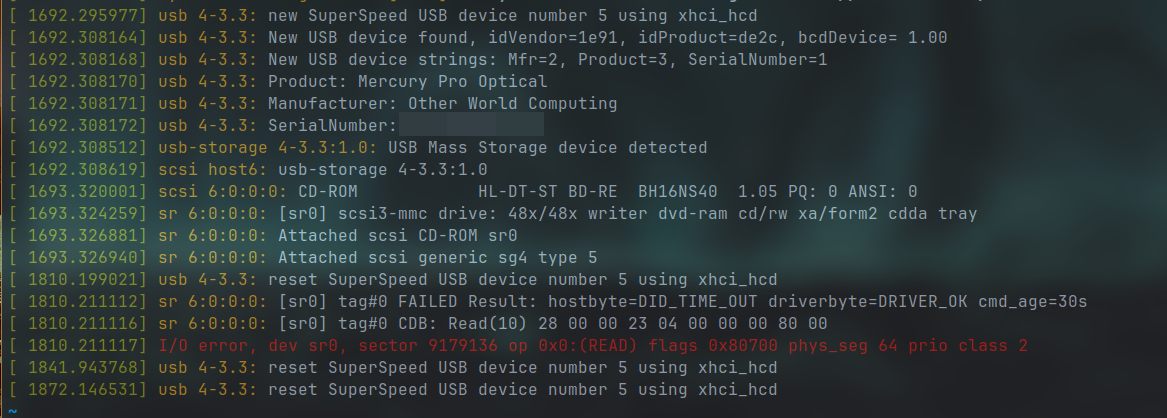
Task: Click the redacted SerialNumber value
Action: pos(471,125)
